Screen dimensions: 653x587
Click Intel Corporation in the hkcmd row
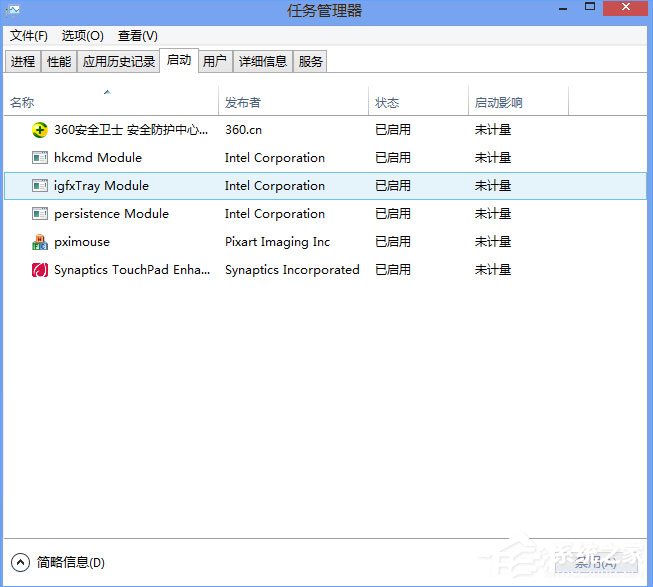(x=275, y=158)
